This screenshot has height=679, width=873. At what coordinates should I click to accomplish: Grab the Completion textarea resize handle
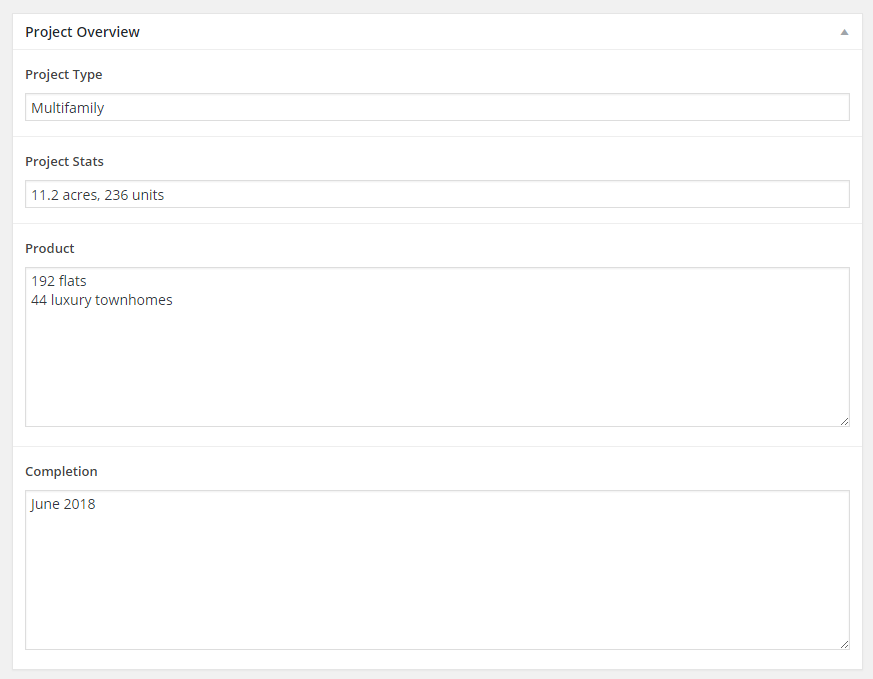[x=844, y=644]
